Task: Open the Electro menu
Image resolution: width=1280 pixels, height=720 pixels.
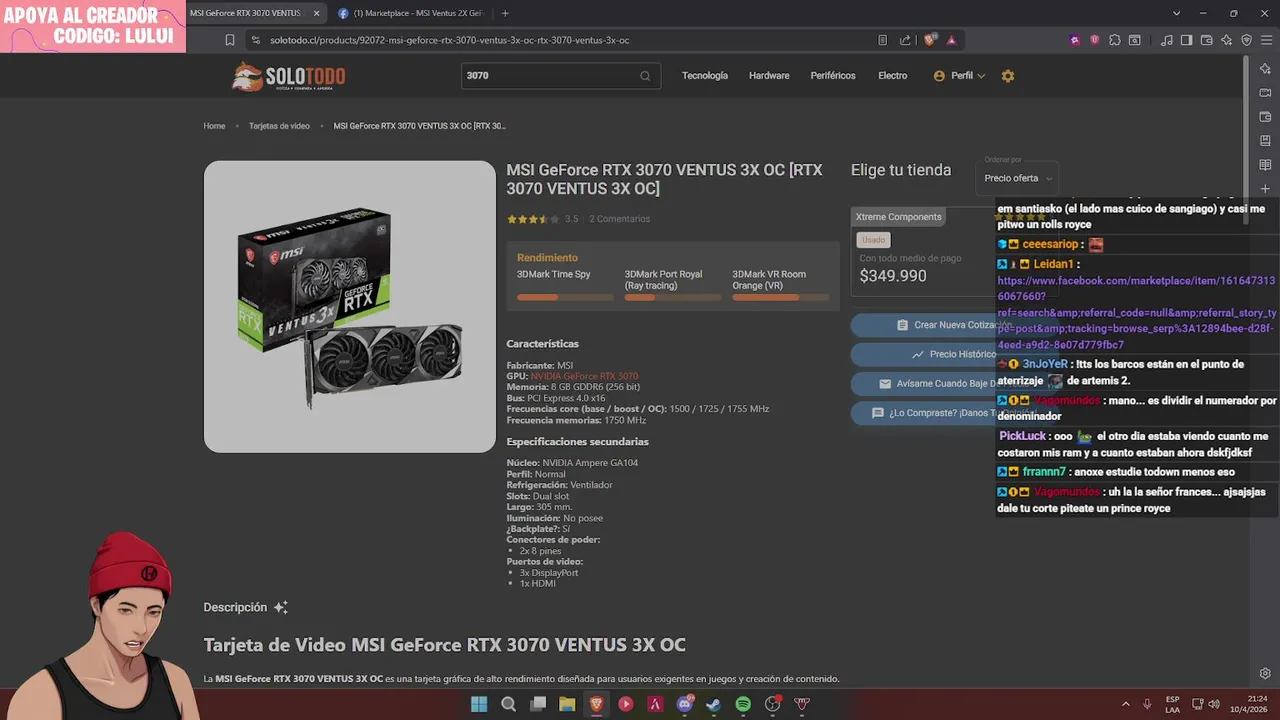Action: coord(893,76)
